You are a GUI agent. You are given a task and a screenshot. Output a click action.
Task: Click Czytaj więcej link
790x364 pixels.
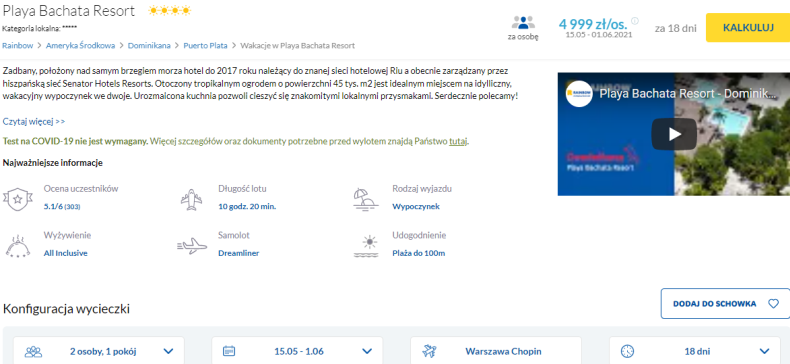pos(34,122)
